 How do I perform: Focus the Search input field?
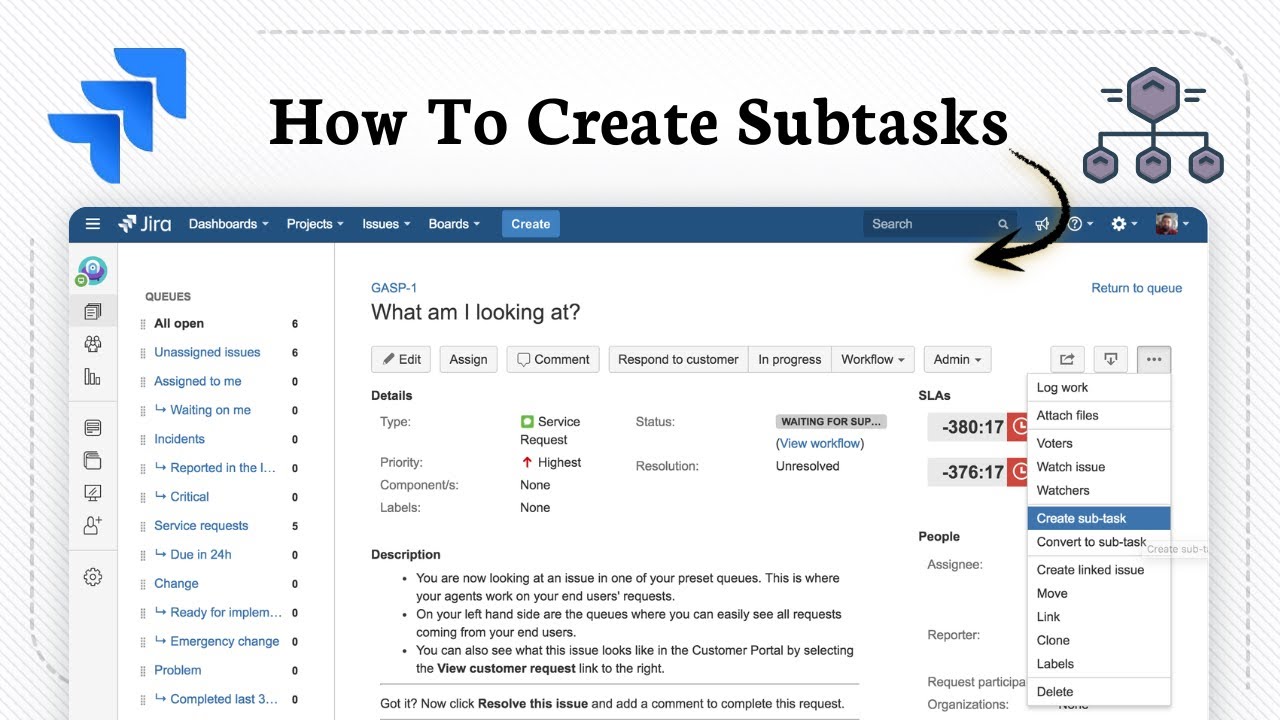coord(940,224)
